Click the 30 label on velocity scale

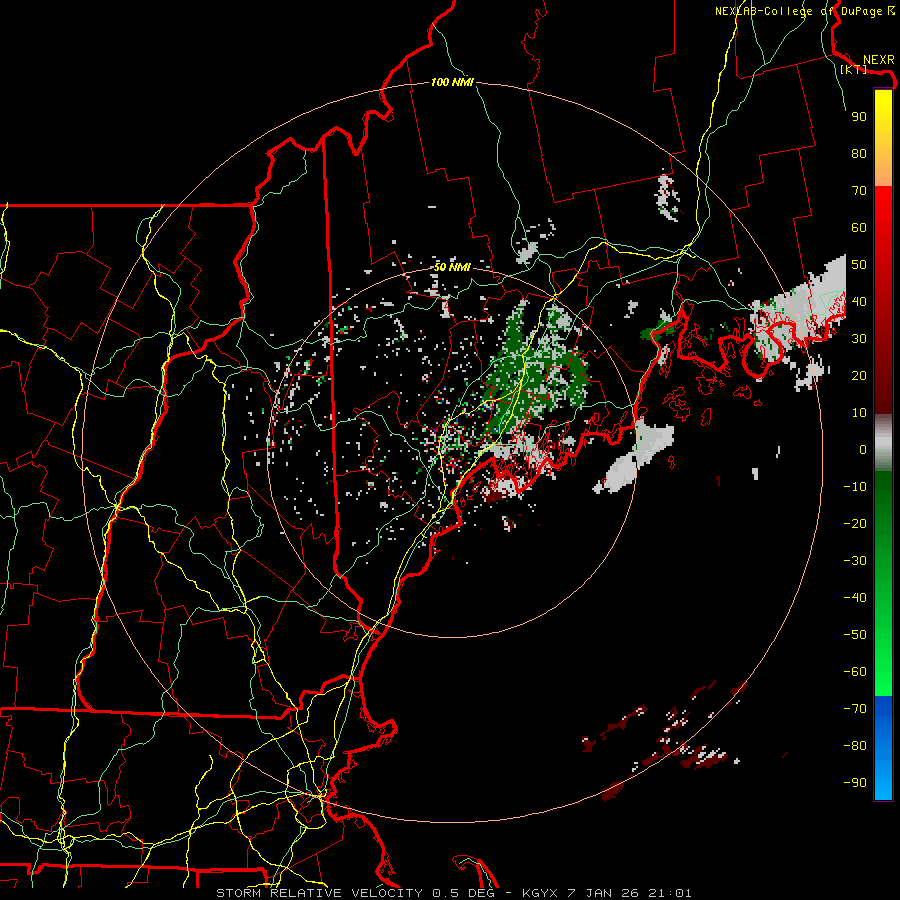pos(859,339)
